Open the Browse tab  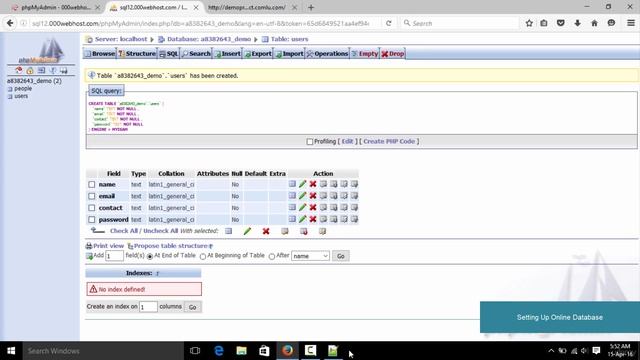point(100,53)
